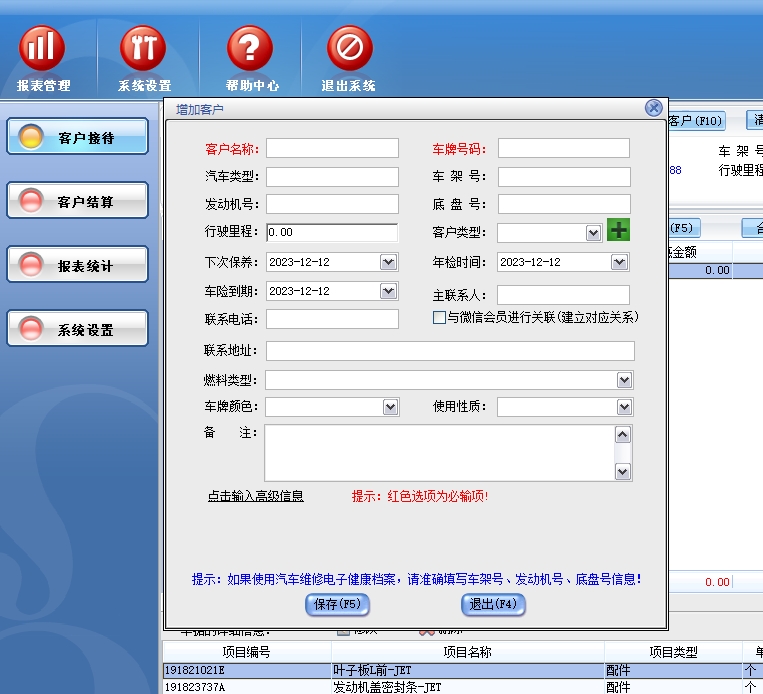Image resolution: width=763 pixels, height=694 pixels.
Task: Expand the 客户类型 dropdown
Action: (593, 233)
